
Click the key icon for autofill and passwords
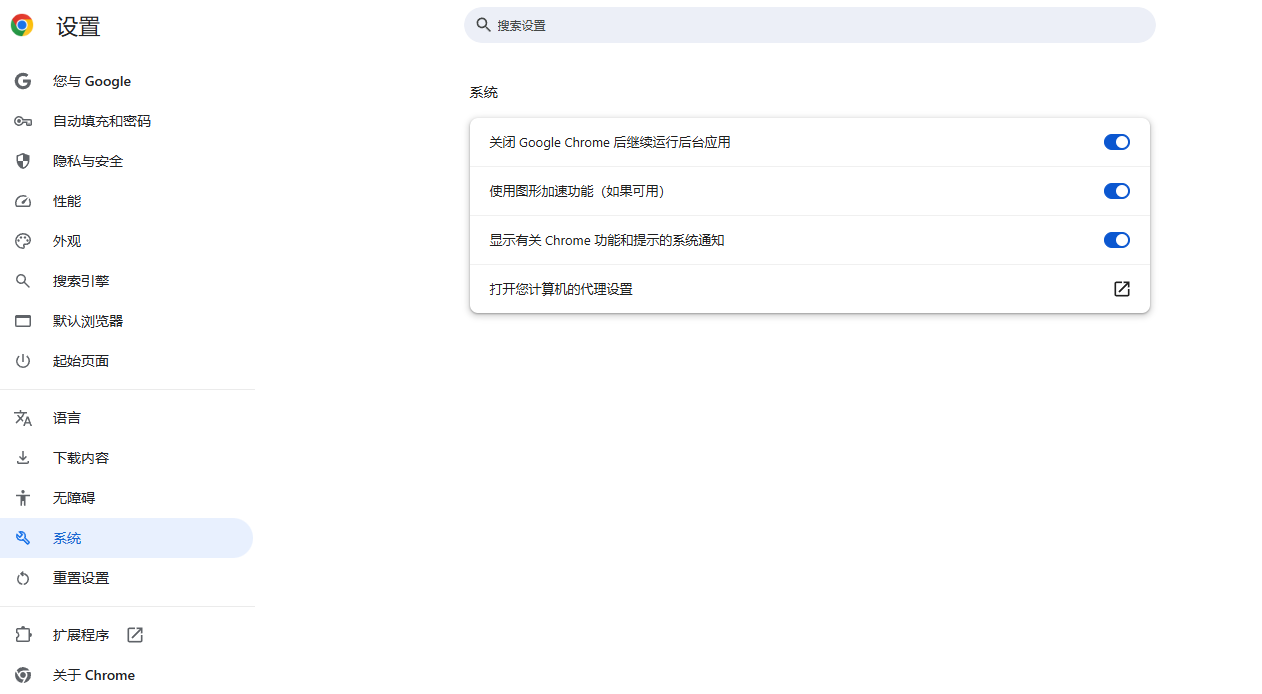tap(23, 121)
